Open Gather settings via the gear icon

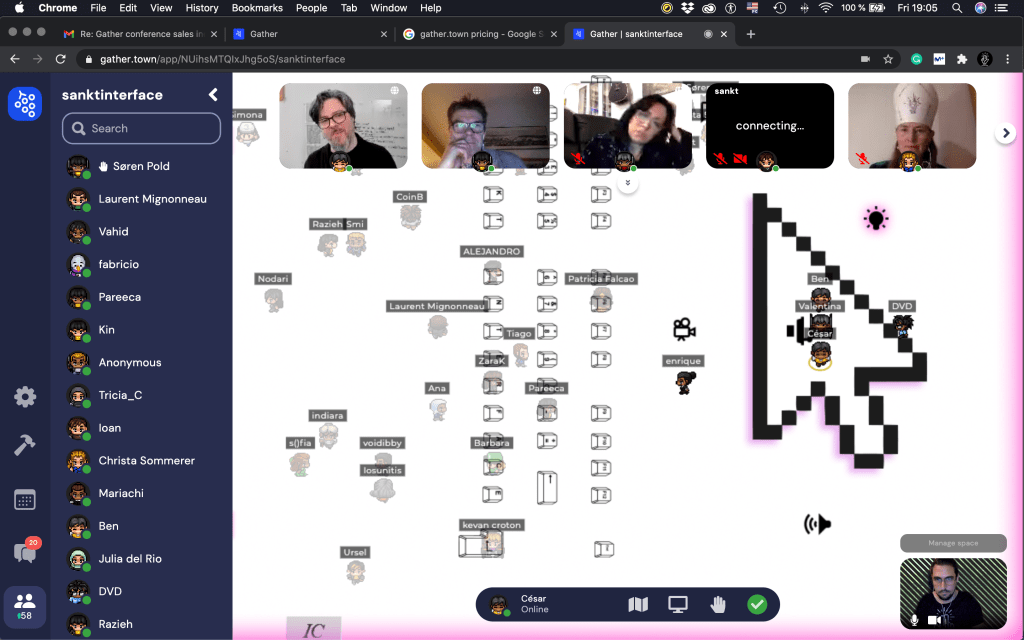click(25, 397)
